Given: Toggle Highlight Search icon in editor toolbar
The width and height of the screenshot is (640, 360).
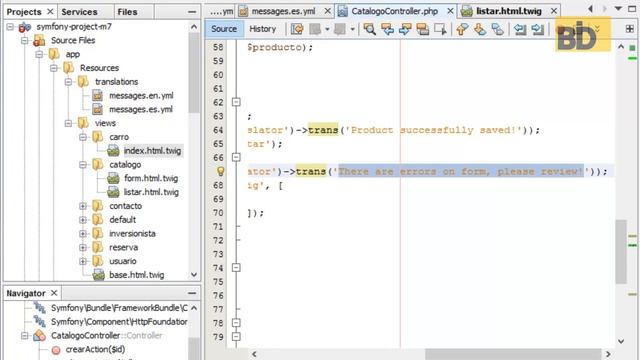Looking at the screenshot, I should (x=422, y=29).
